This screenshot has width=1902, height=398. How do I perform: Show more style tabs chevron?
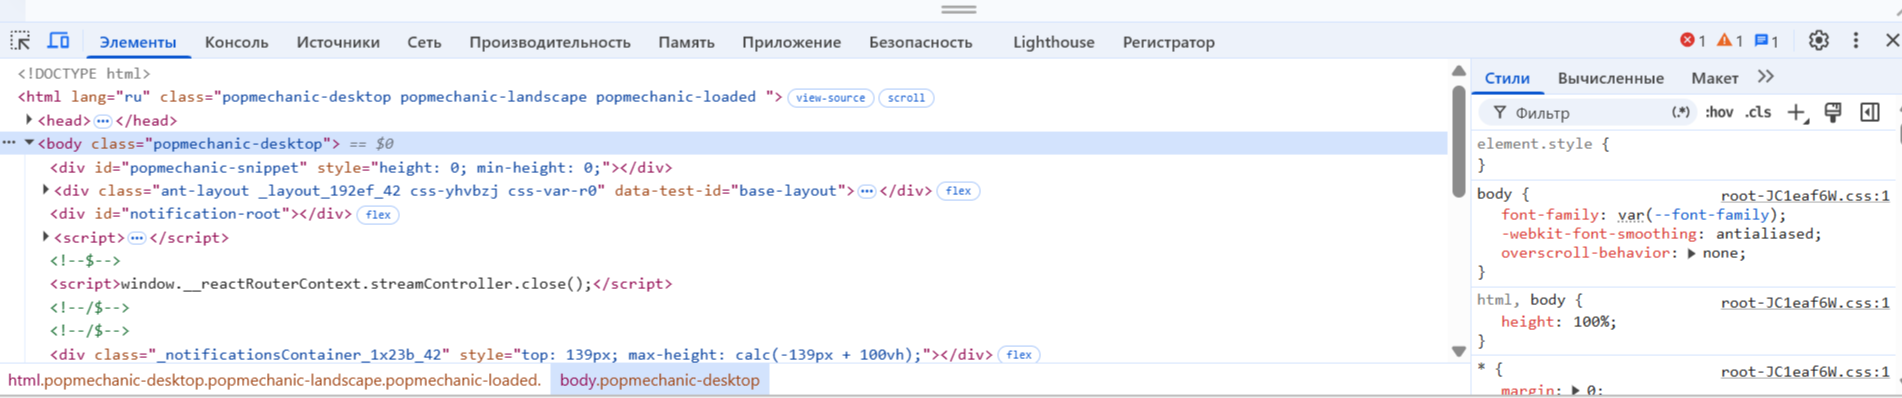[1766, 77]
